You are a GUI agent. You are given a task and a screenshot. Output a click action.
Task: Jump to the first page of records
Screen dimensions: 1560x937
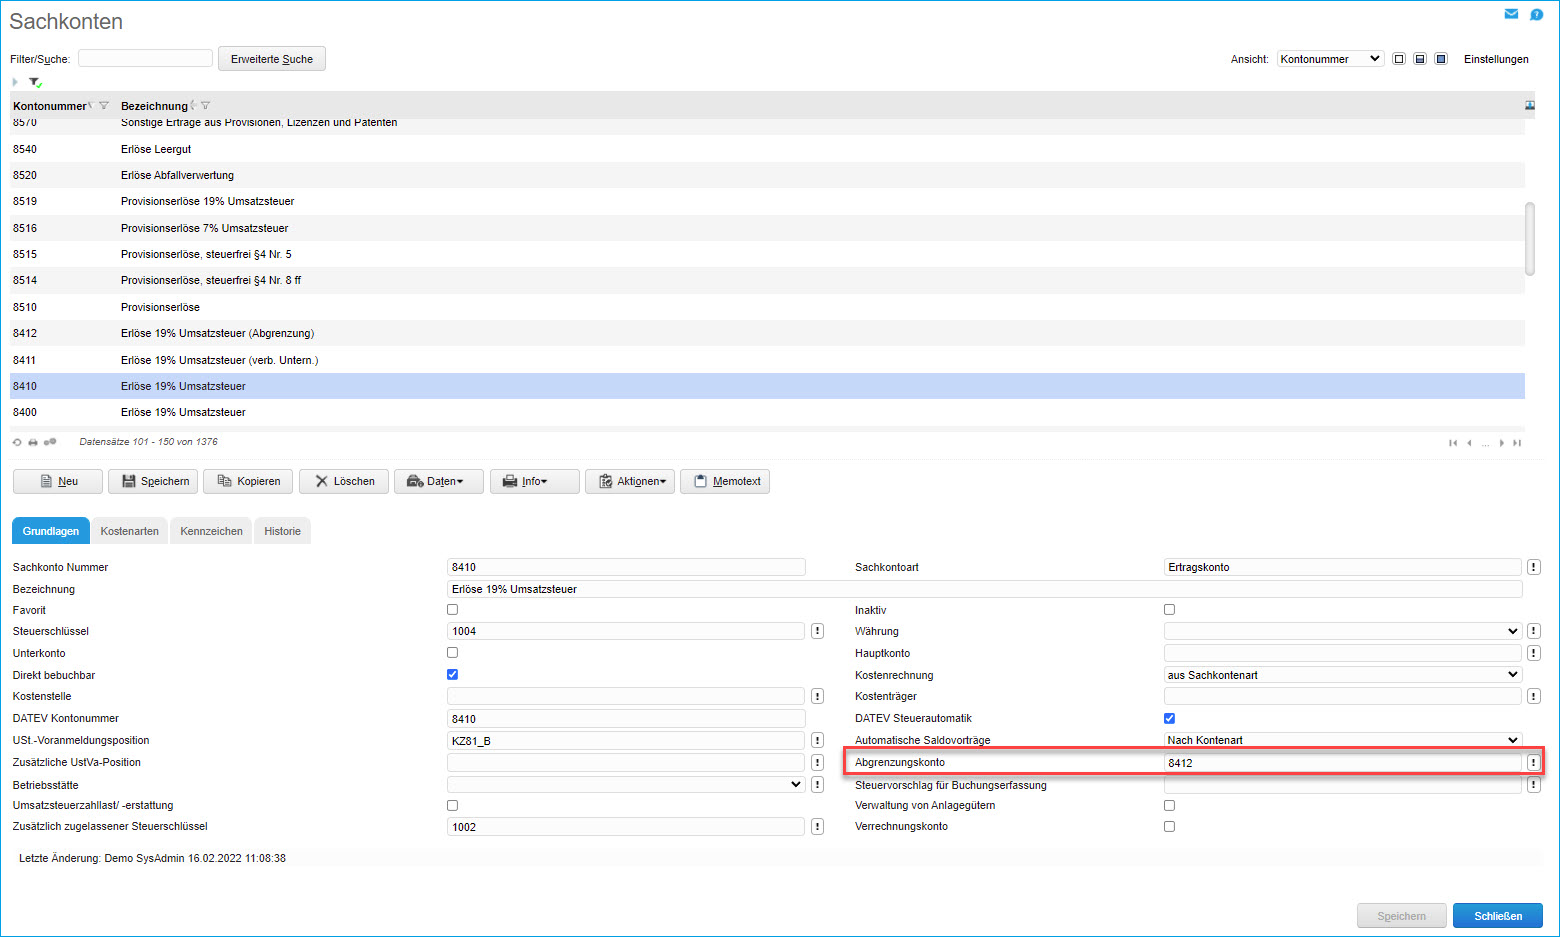point(1453,443)
